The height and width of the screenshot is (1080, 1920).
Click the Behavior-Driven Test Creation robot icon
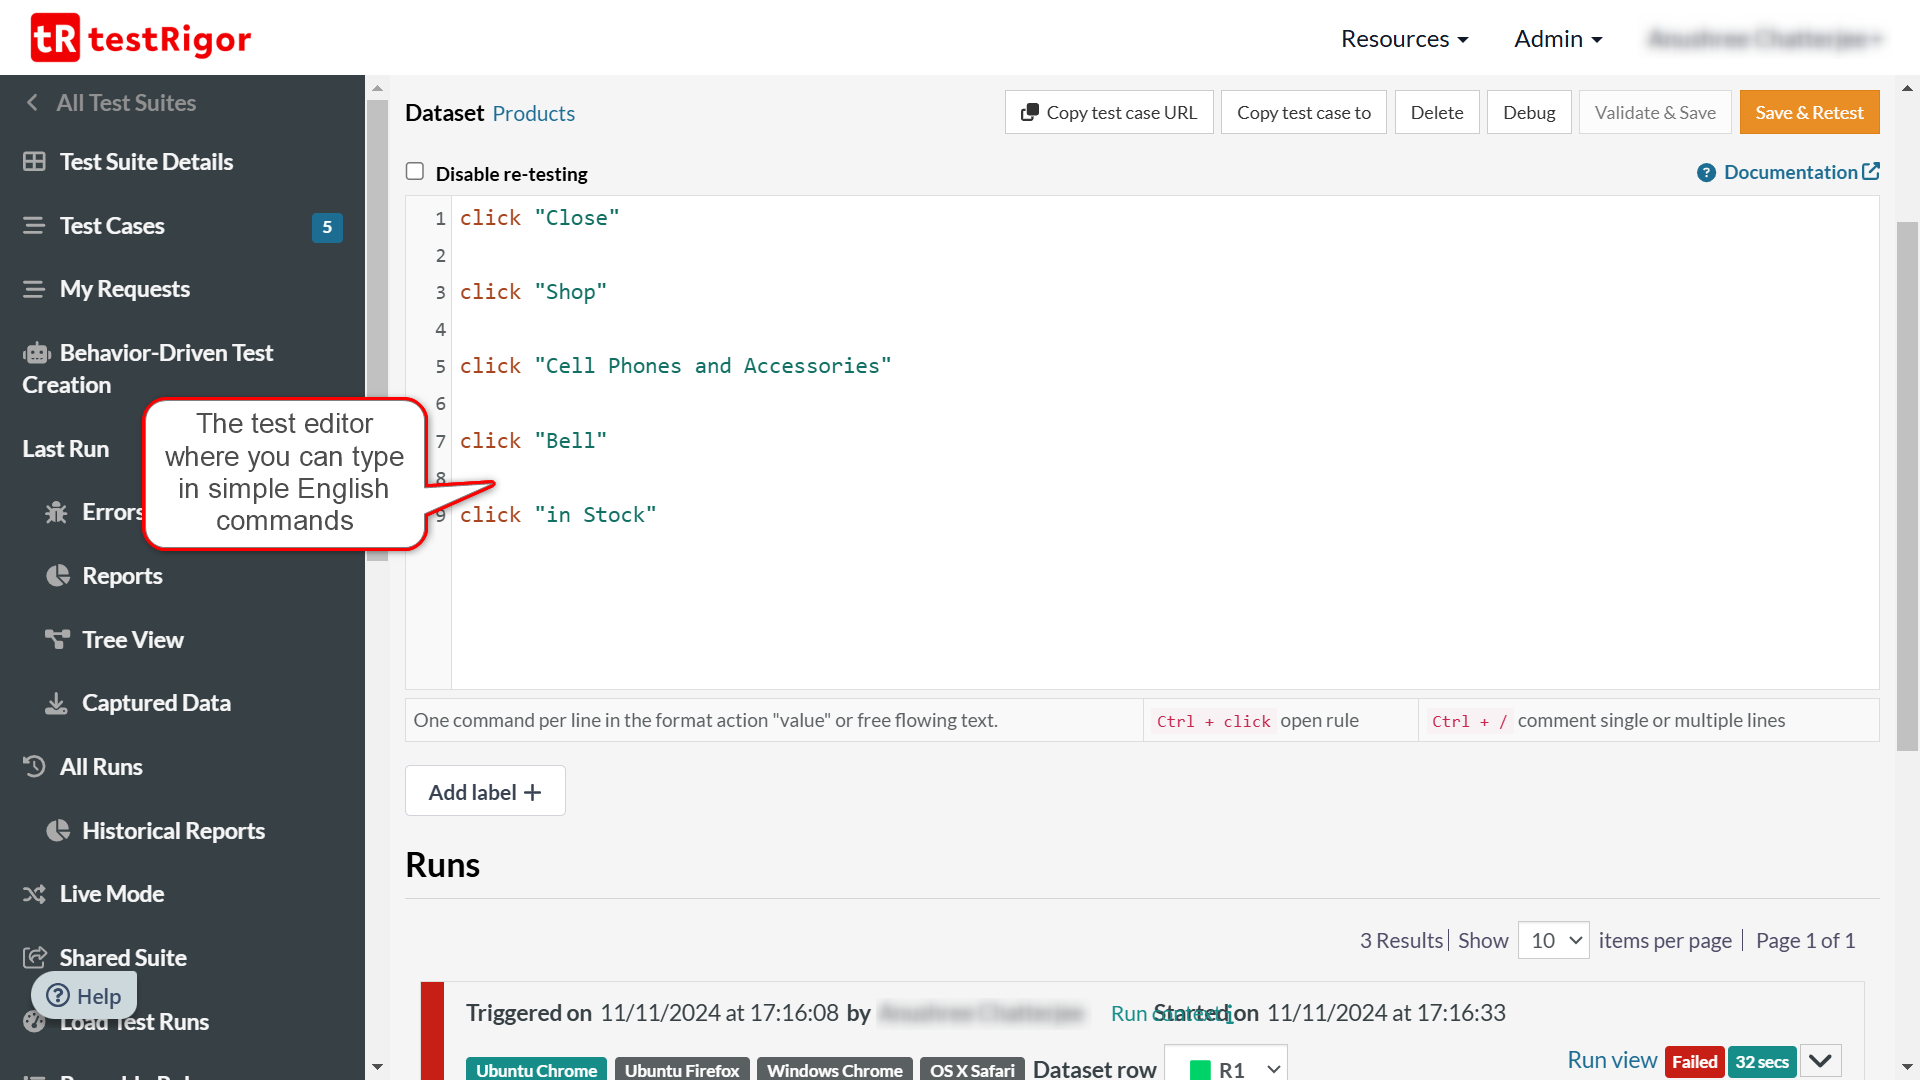pyautogui.click(x=37, y=354)
